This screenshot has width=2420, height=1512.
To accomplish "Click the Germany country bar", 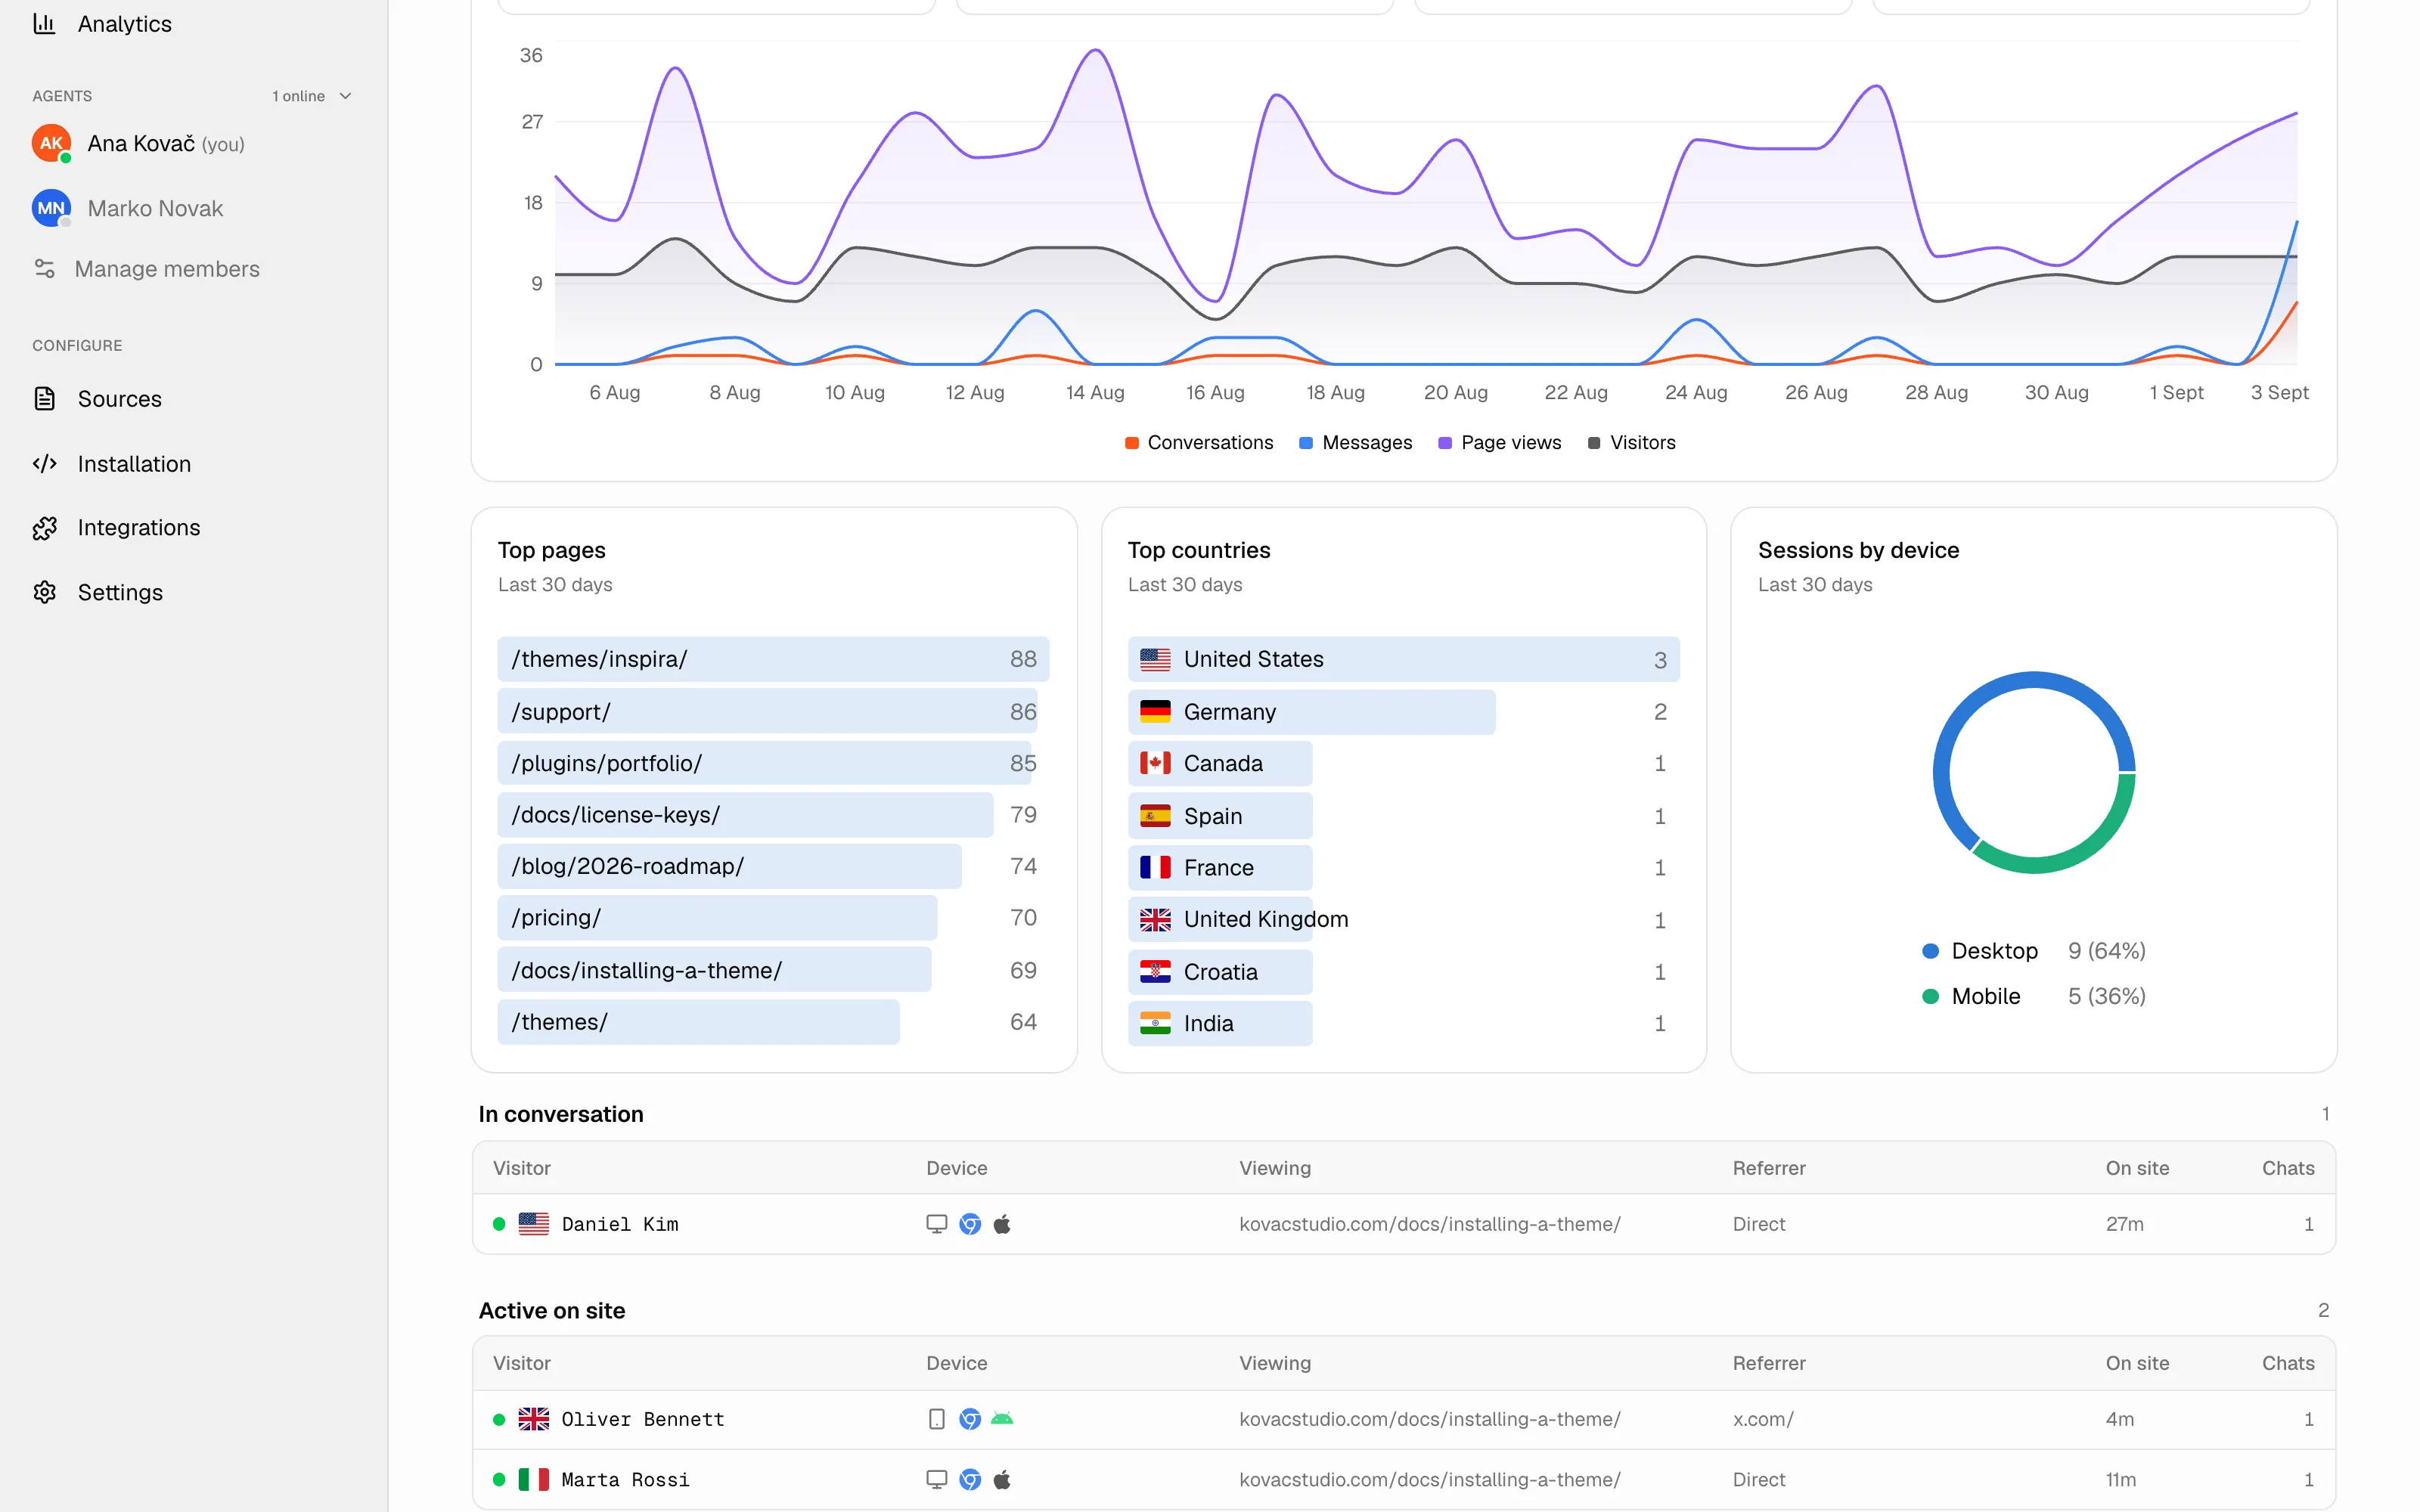I will click(x=1311, y=712).
